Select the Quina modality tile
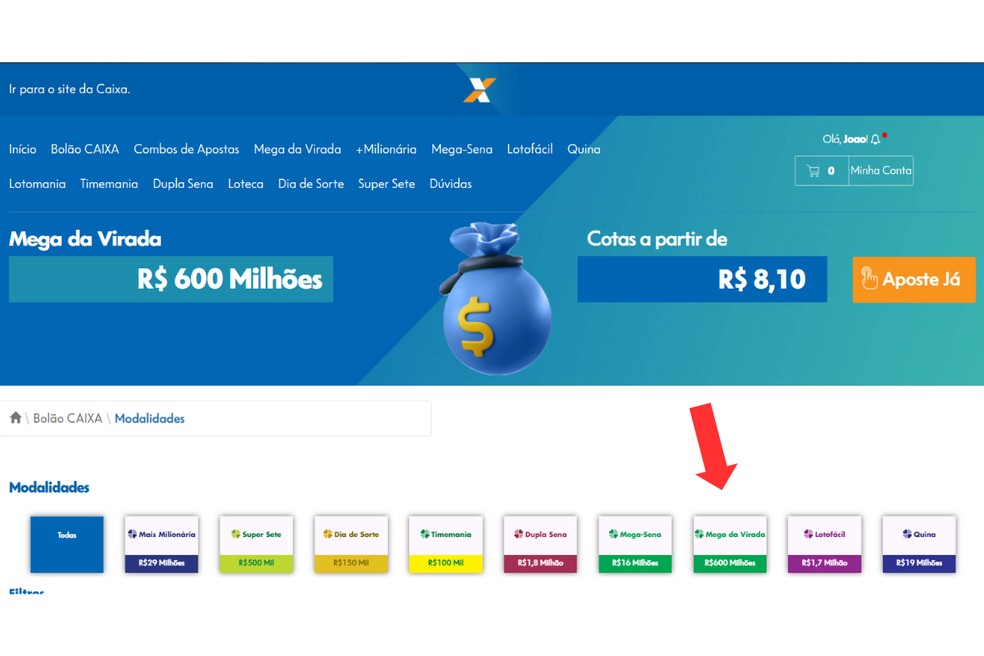 (x=919, y=544)
